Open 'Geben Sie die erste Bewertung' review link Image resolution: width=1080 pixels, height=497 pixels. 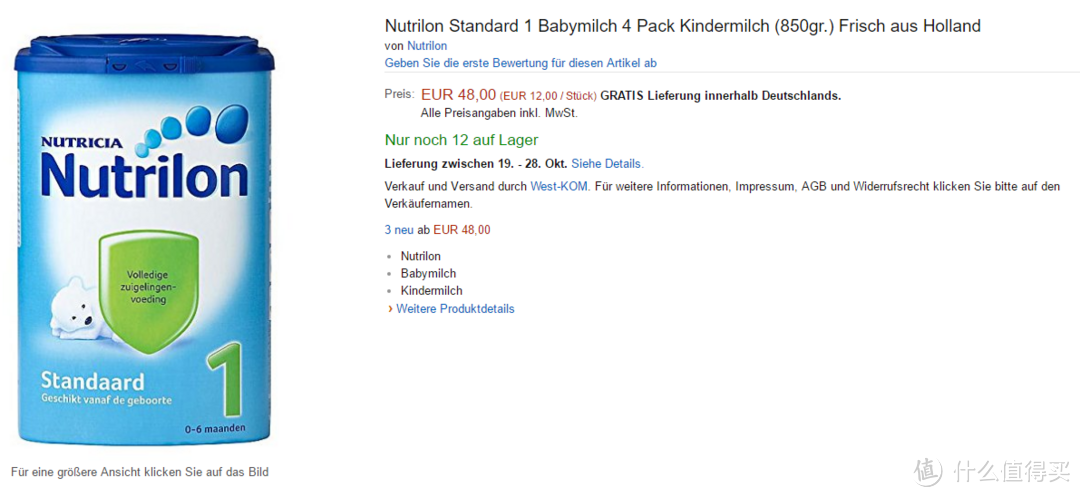click(x=521, y=63)
